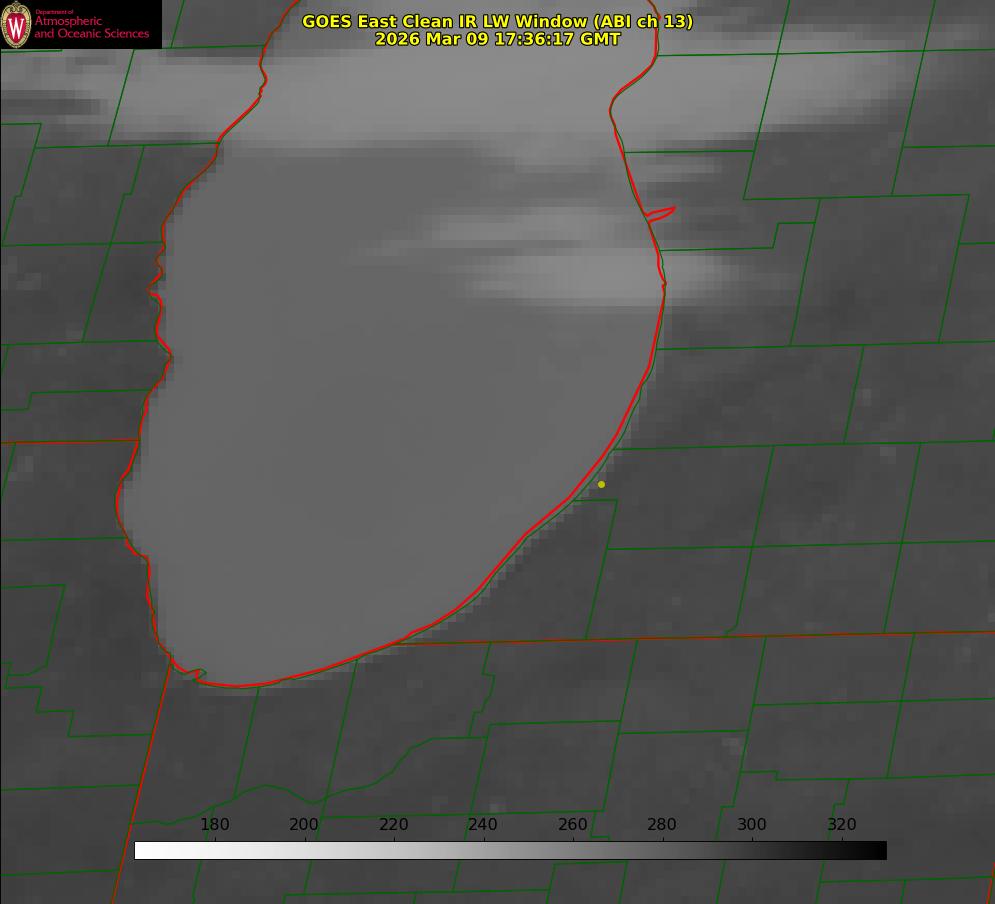Click the yellow dot marker near the shoreline
This screenshot has width=995, height=904.
601,485
